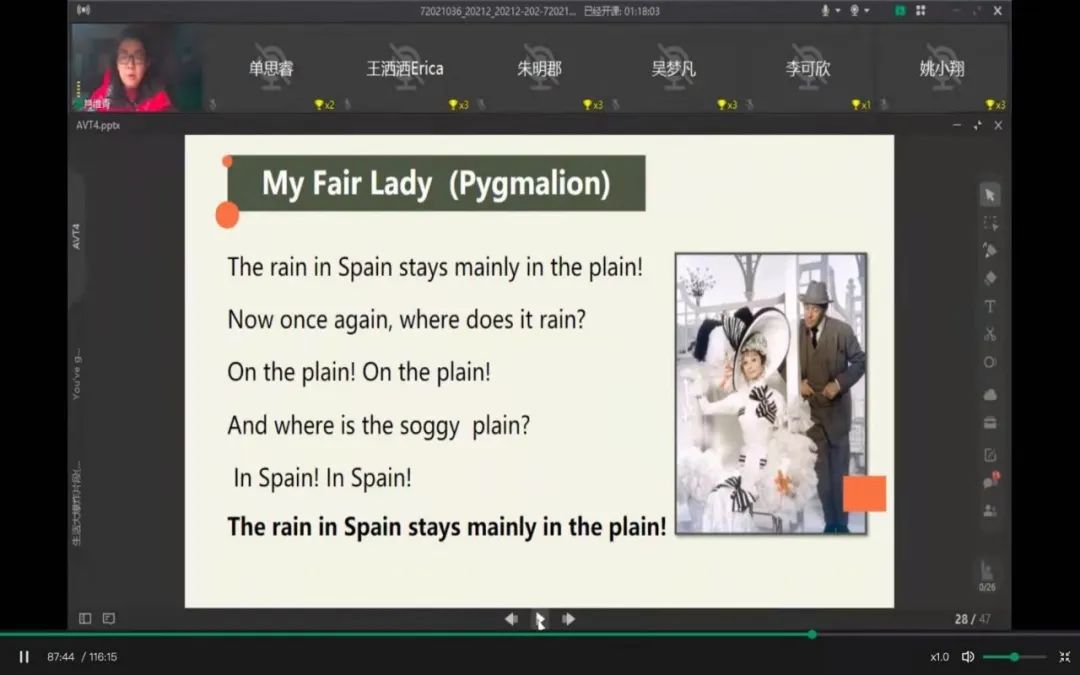Screen dimensions: 1080x675
Task: Adjust the volume slider
Action: click(1014, 657)
